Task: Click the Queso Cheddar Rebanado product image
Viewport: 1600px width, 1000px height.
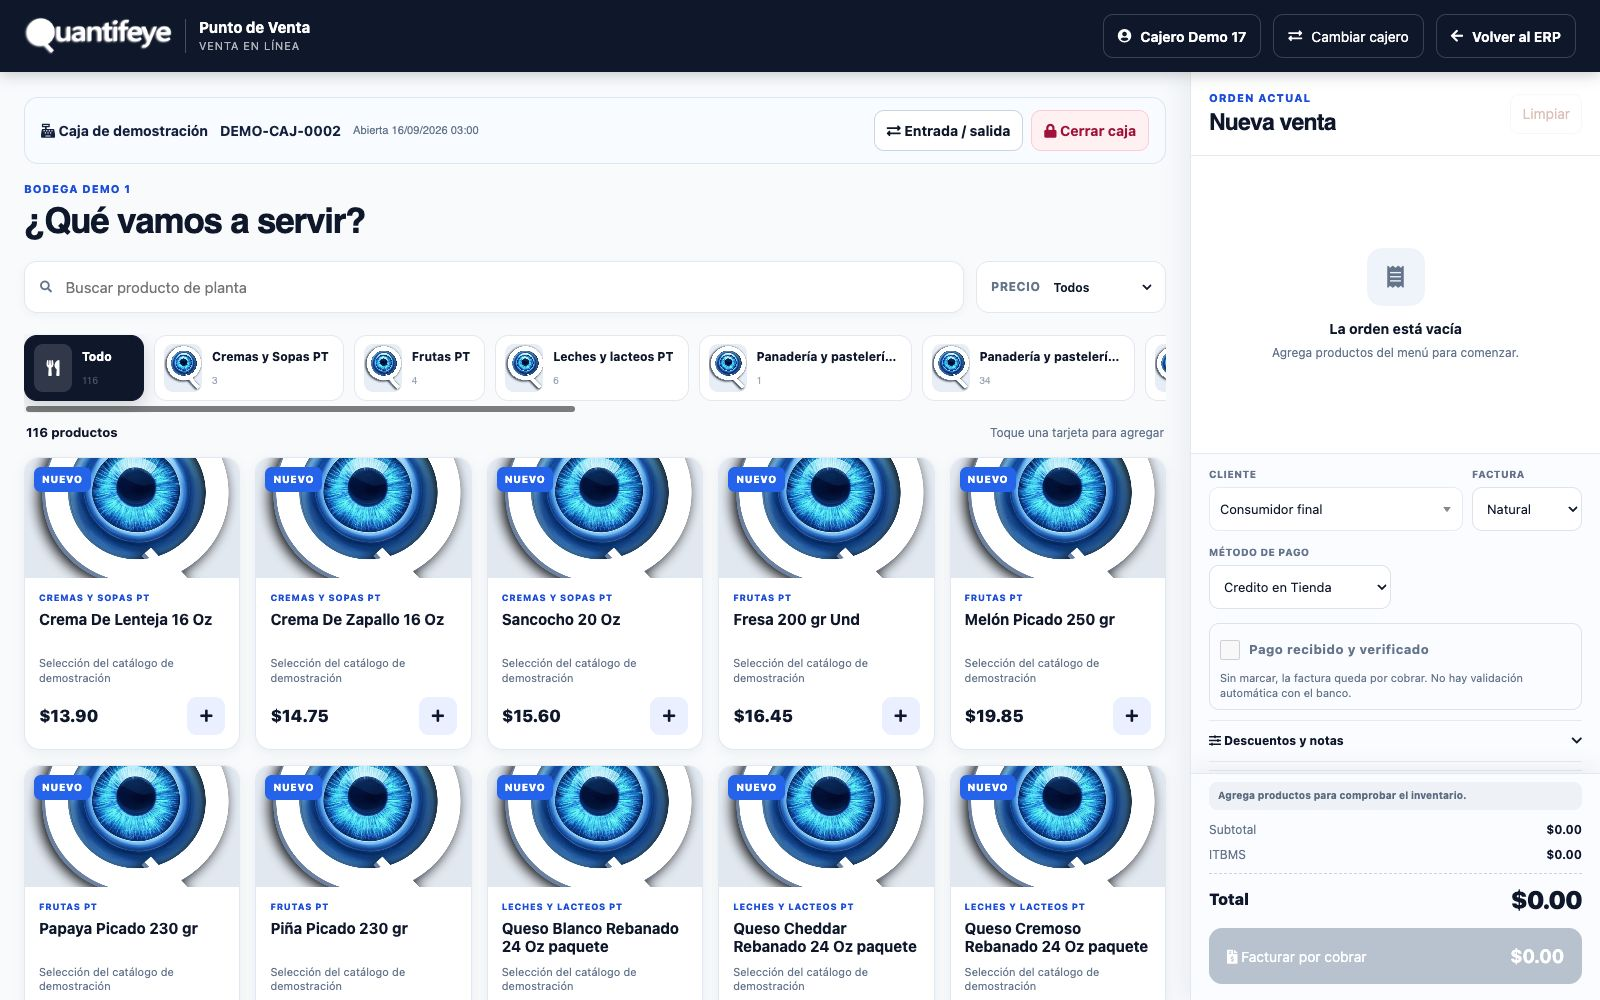Action: 826,827
